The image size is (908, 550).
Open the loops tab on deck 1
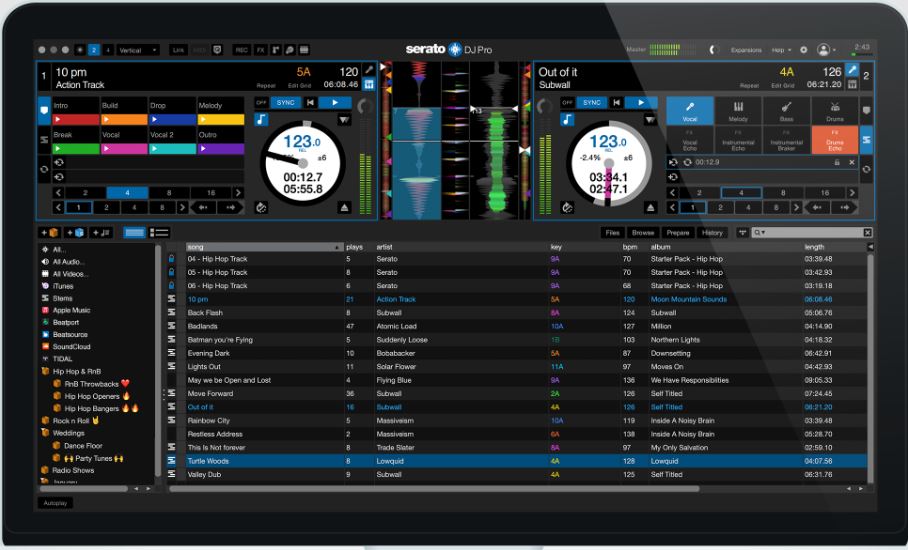[44, 170]
